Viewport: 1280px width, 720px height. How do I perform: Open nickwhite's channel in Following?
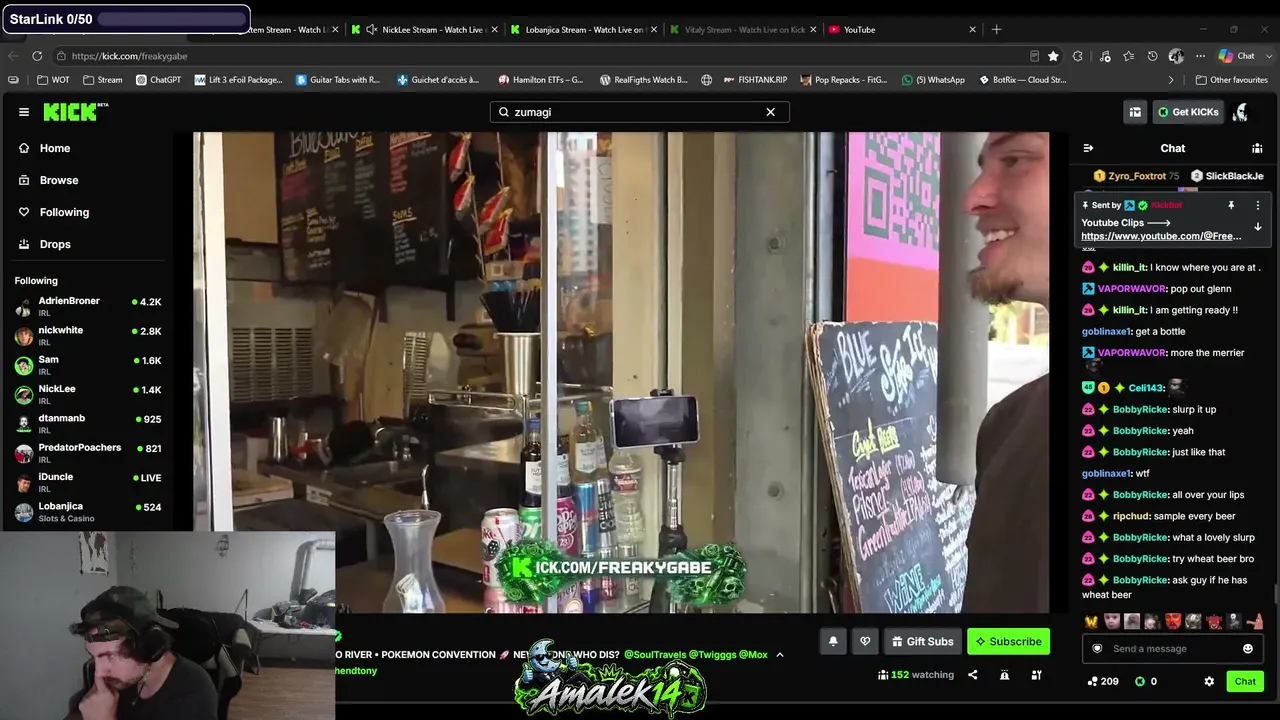(87, 336)
